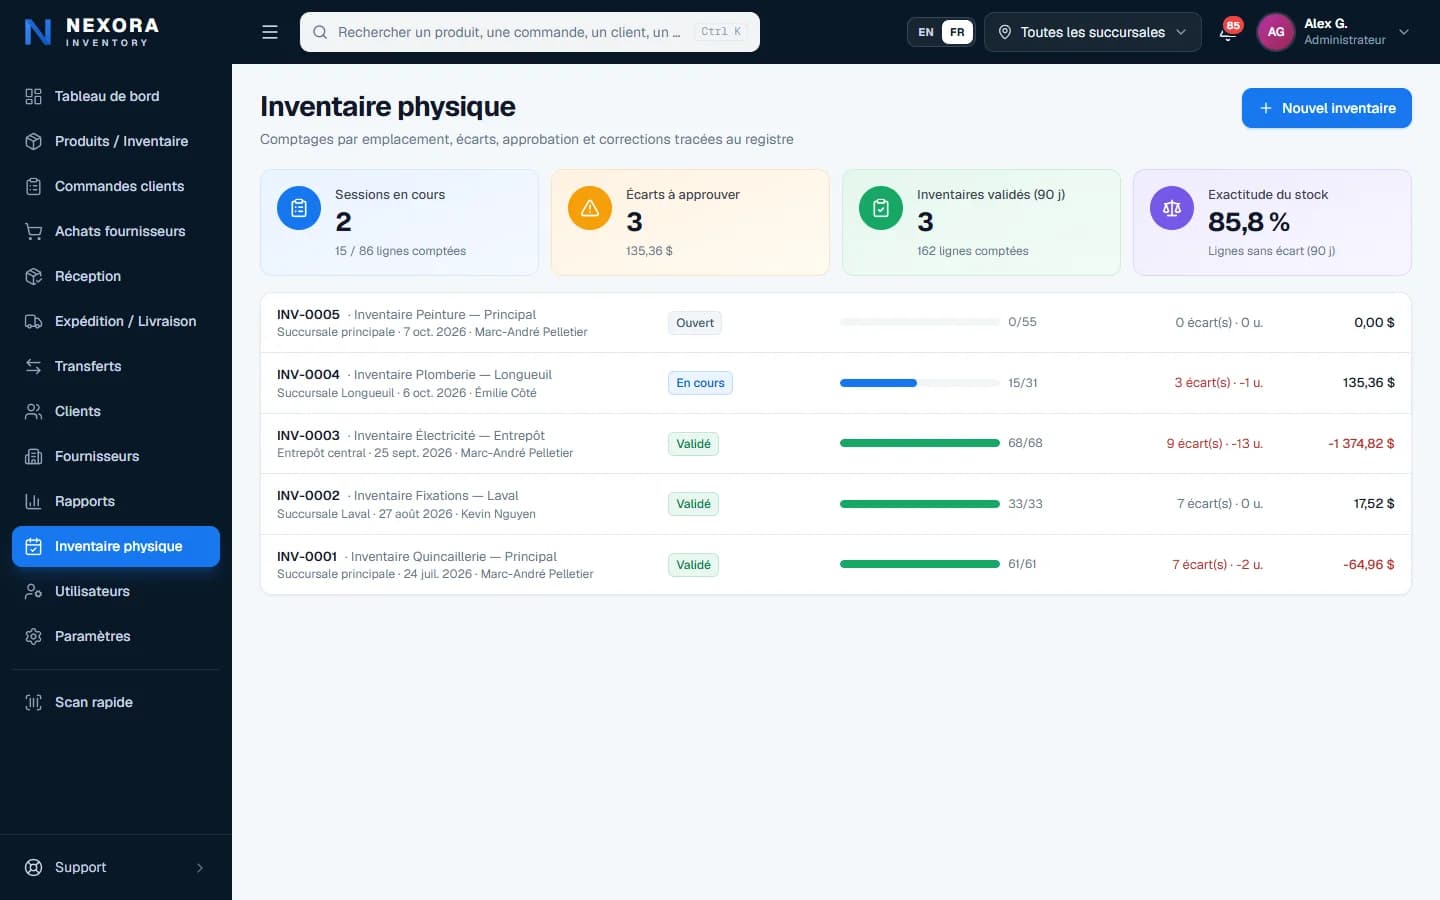Open the Toutes les succursales dropdown

coord(1093,32)
